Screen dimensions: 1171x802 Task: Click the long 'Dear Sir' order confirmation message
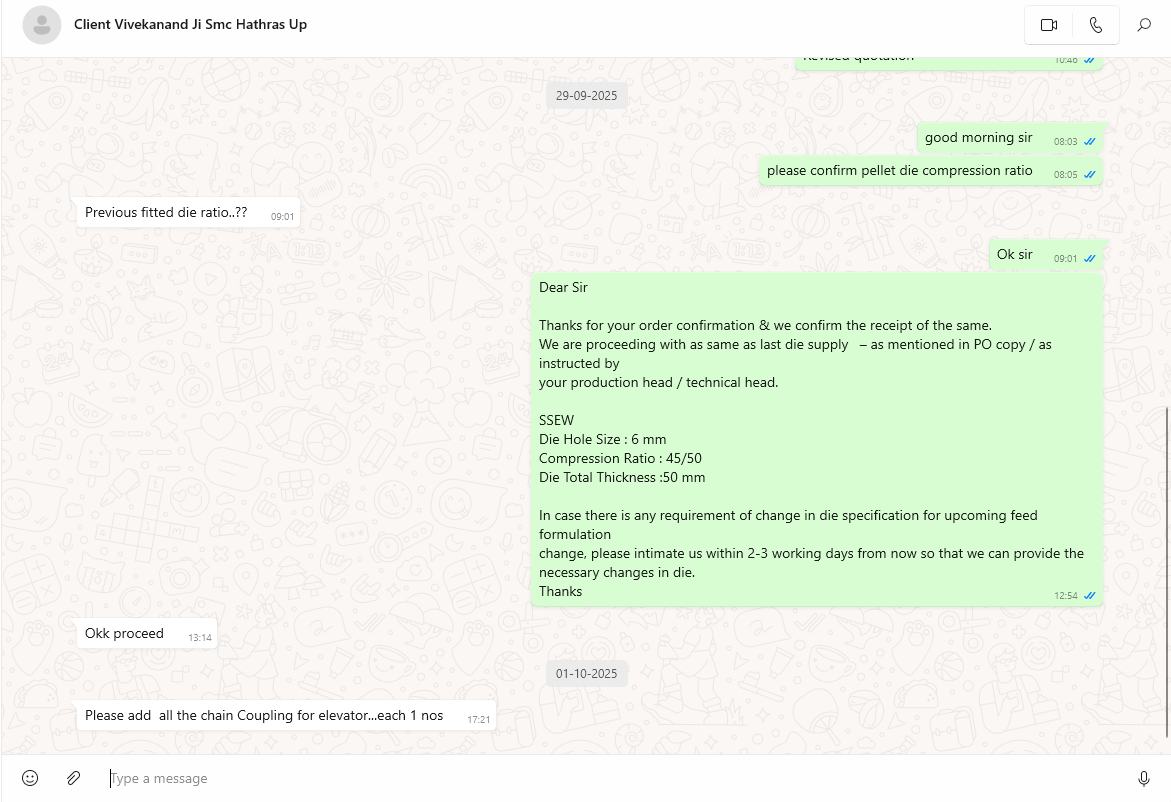(x=816, y=439)
